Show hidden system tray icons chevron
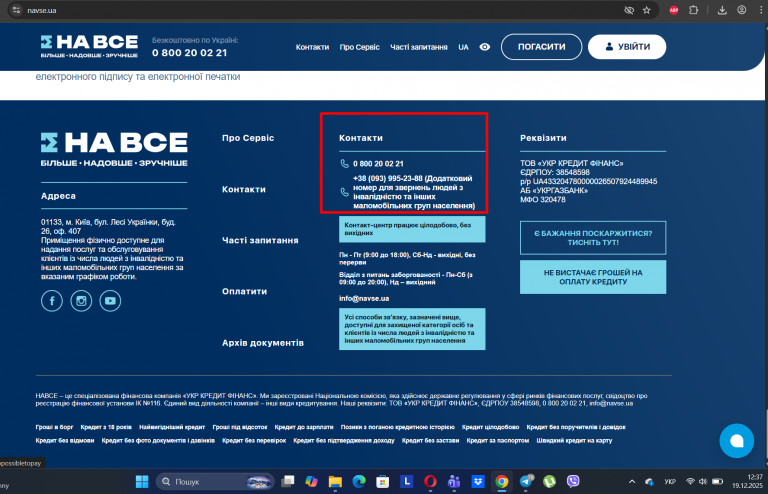 pos(632,482)
